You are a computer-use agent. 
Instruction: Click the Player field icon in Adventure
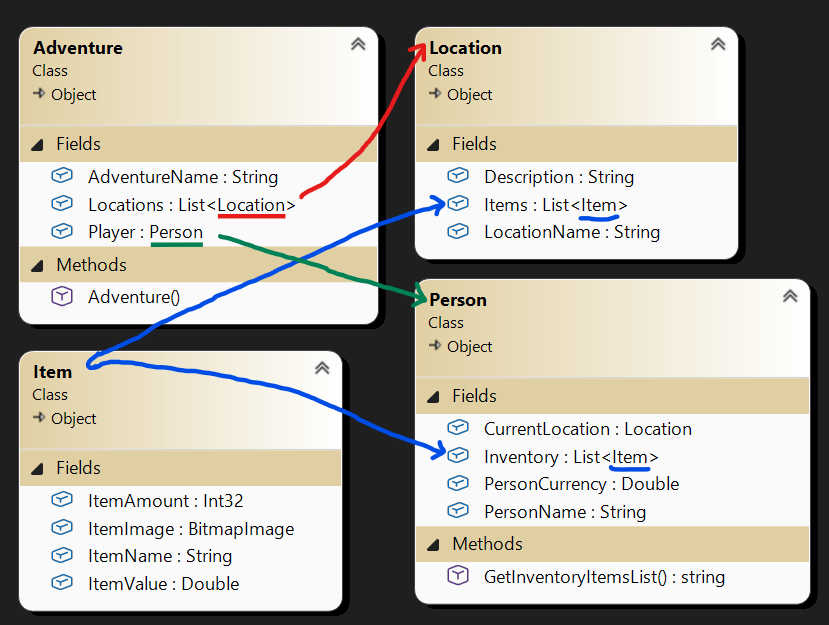click(x=62, y=231)
